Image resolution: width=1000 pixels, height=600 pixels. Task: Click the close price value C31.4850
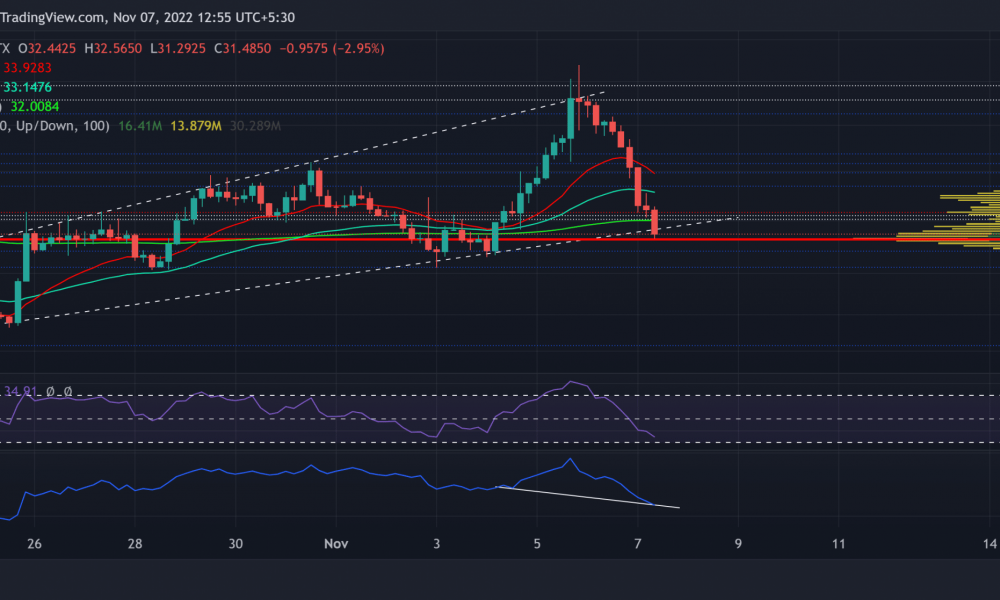(x=242, y=48)
